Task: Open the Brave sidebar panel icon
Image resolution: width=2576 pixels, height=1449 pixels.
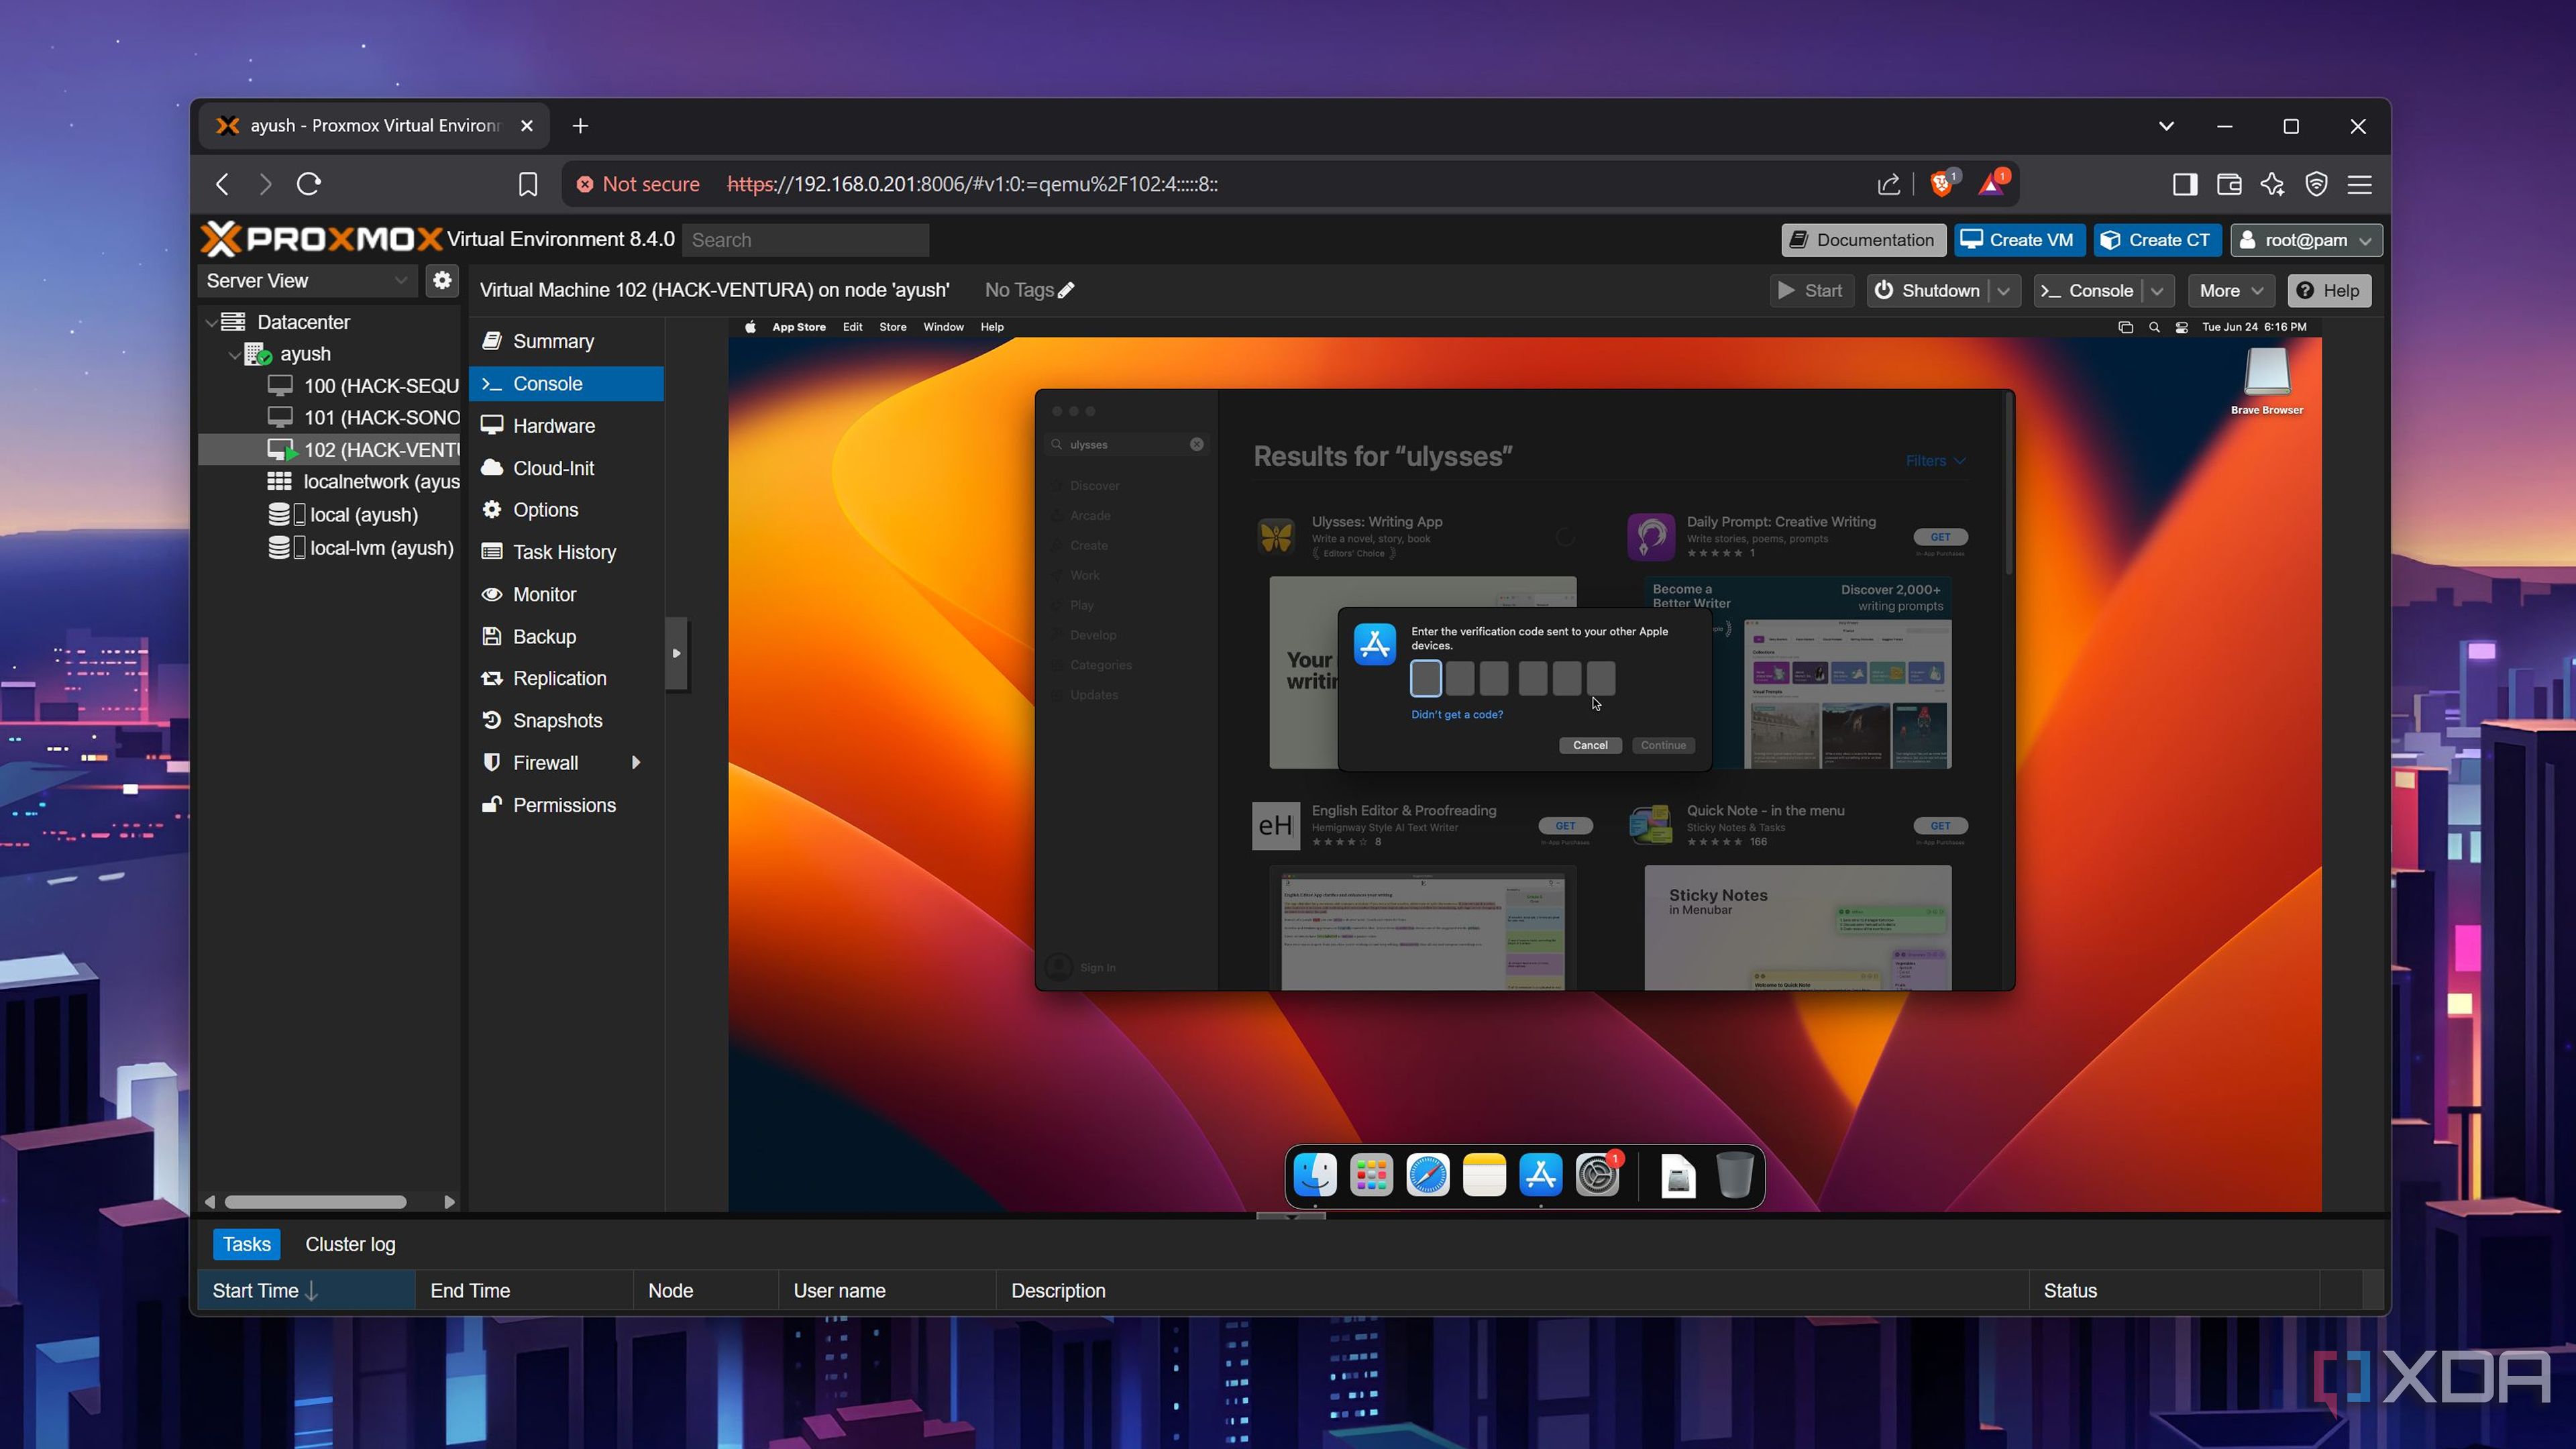Action: tap(2185, 184)
